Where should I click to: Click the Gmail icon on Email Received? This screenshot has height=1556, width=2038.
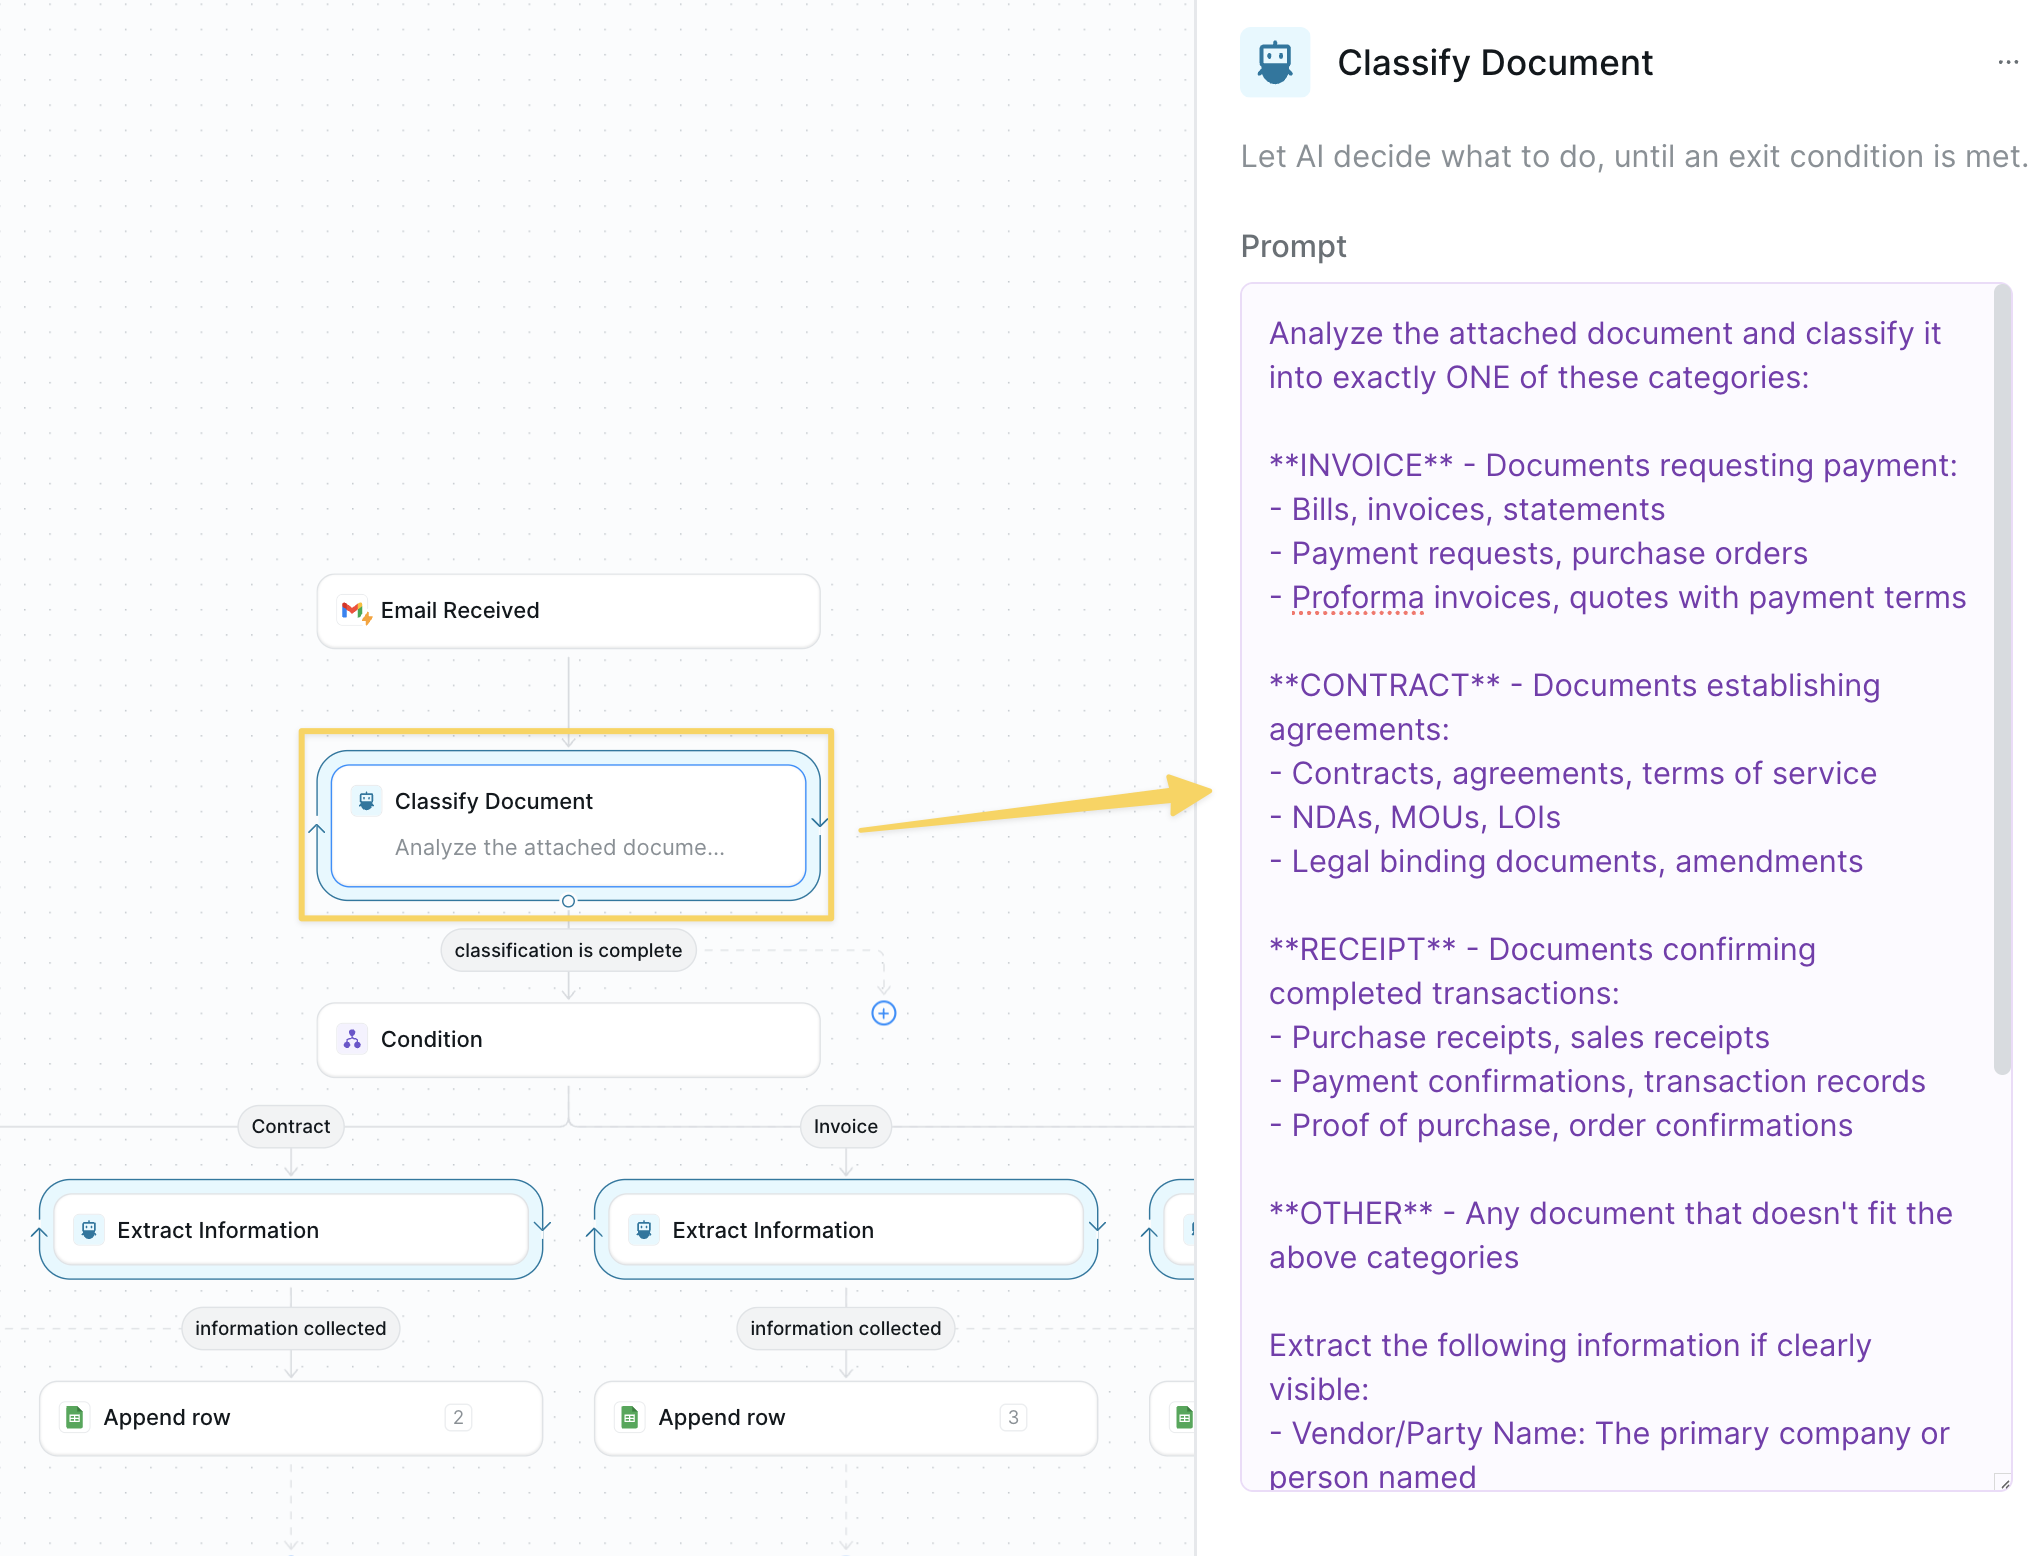click(x=354, y=610)
